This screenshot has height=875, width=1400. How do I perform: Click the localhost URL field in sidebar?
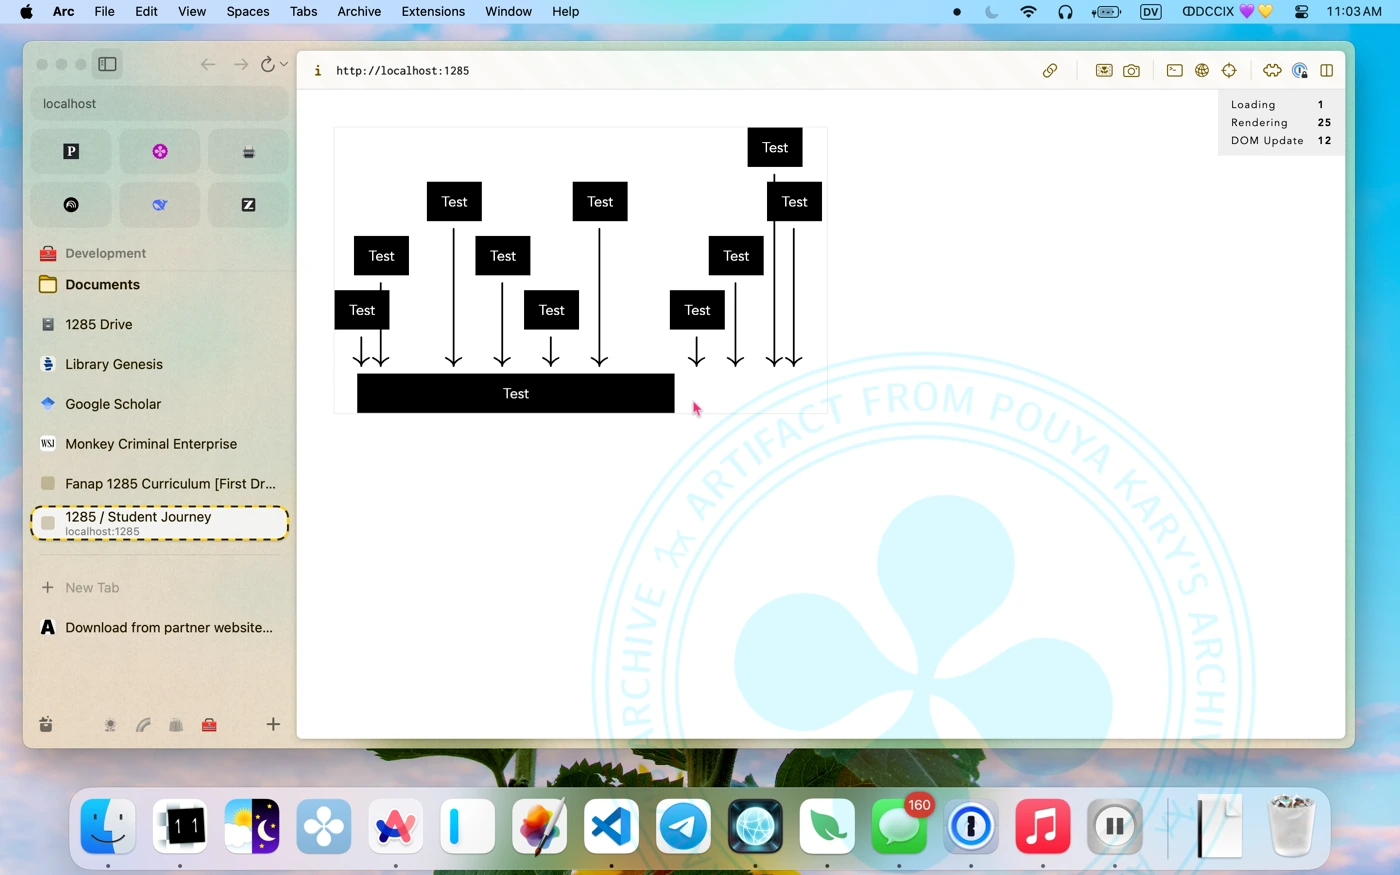(160, 104)
